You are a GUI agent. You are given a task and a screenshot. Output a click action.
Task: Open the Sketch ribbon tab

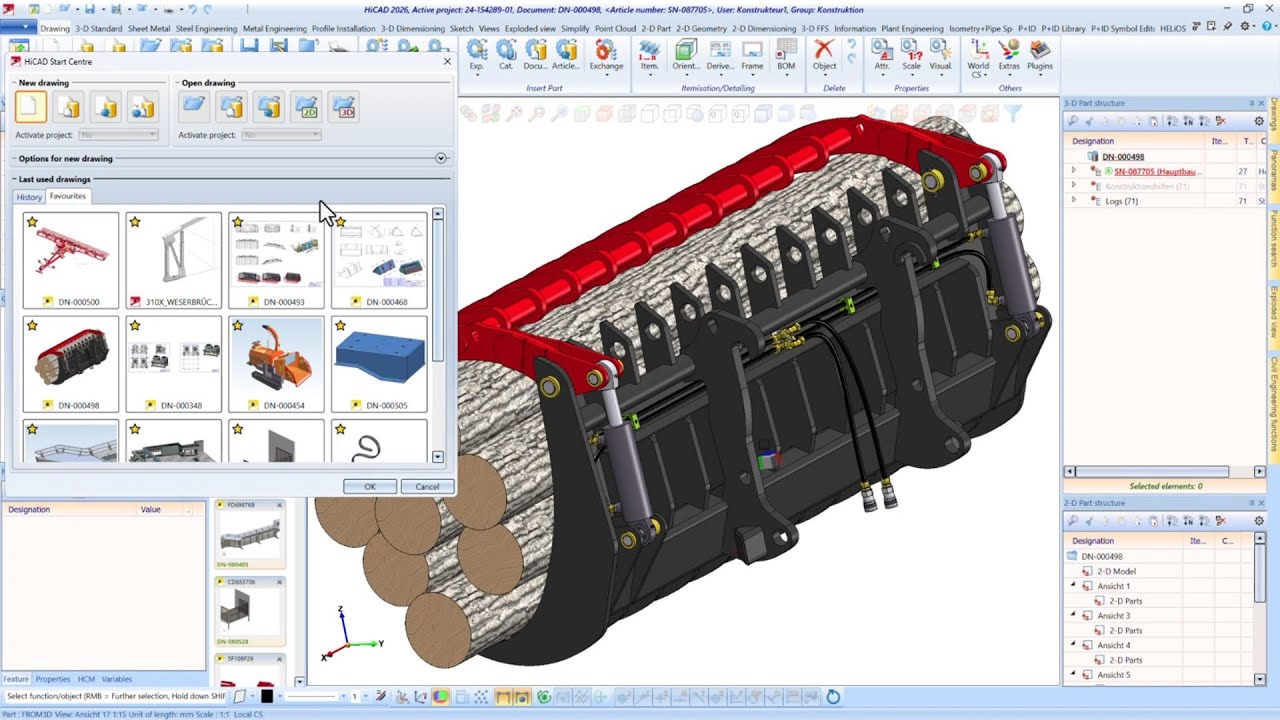[x=461, y=28]
